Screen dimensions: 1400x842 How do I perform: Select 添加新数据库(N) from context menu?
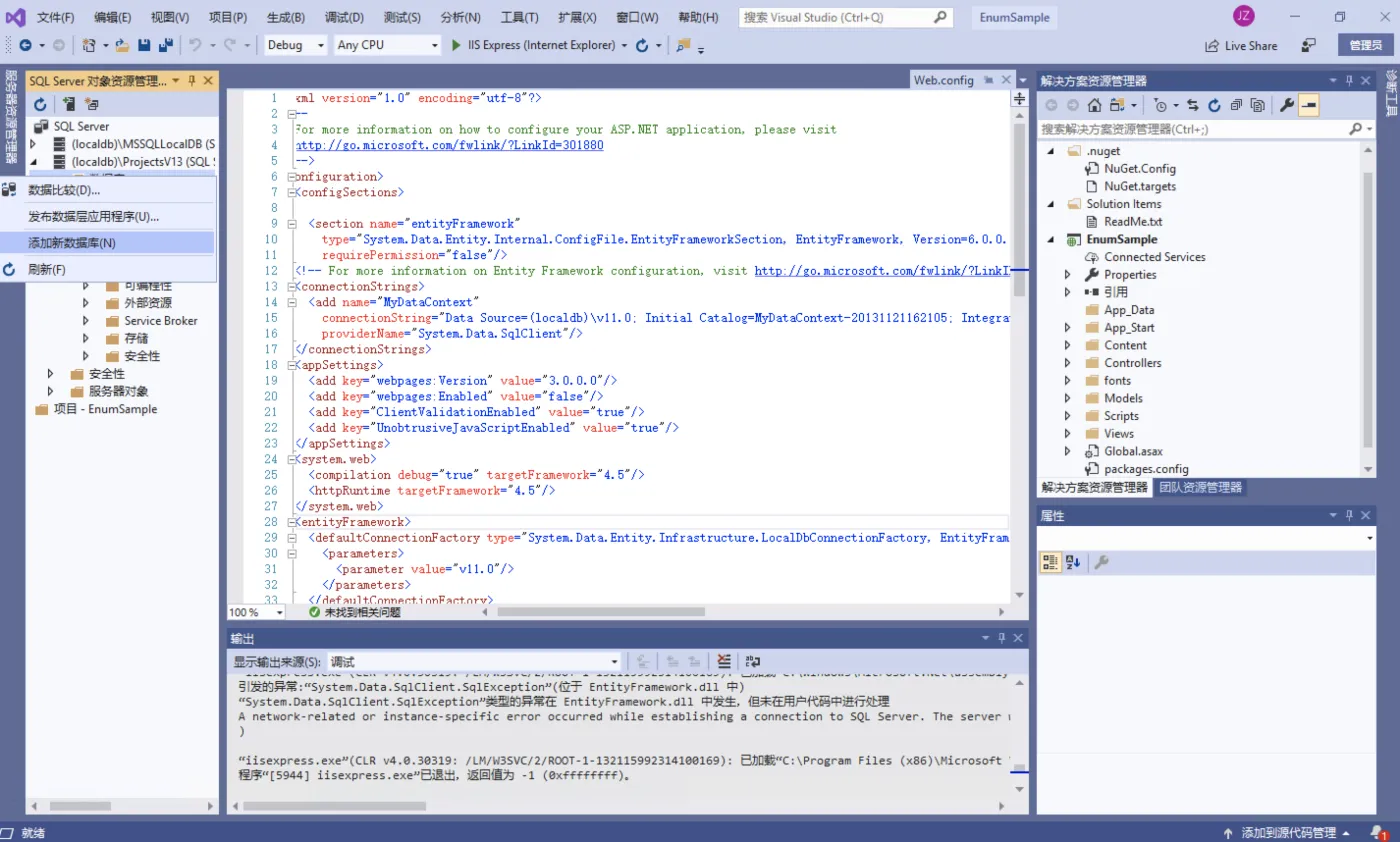(107, 243)
